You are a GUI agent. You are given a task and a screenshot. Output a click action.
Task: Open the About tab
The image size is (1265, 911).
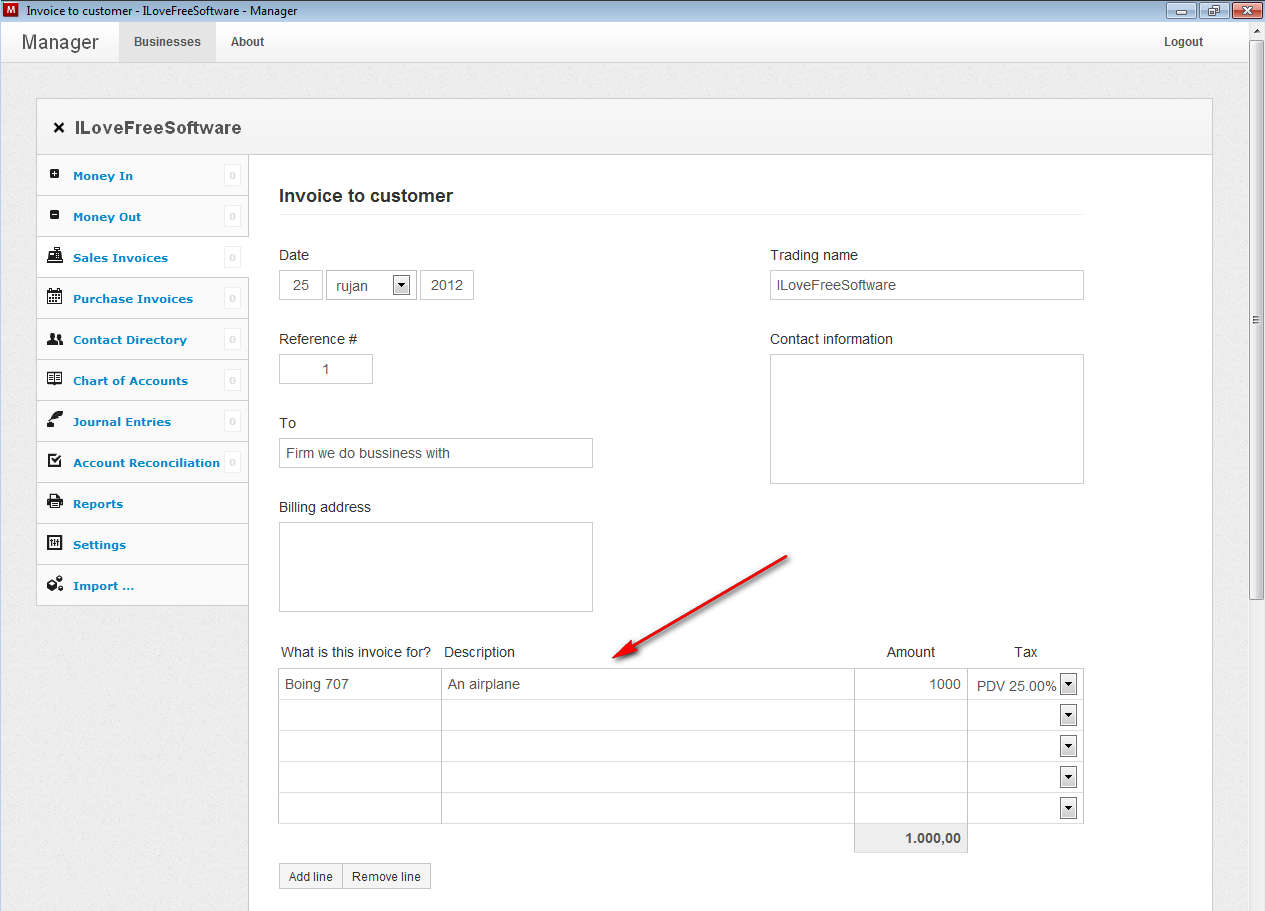tap(247, 42)
